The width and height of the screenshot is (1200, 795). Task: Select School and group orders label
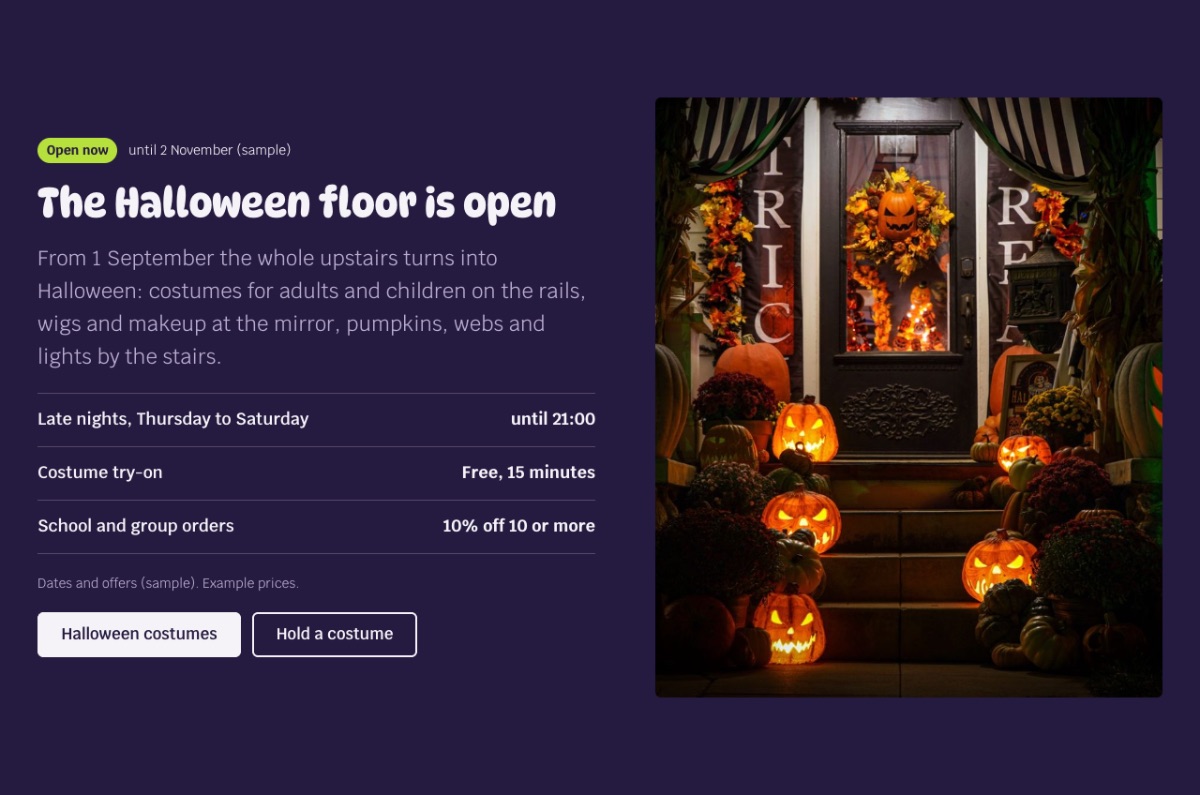coord(136,525)
